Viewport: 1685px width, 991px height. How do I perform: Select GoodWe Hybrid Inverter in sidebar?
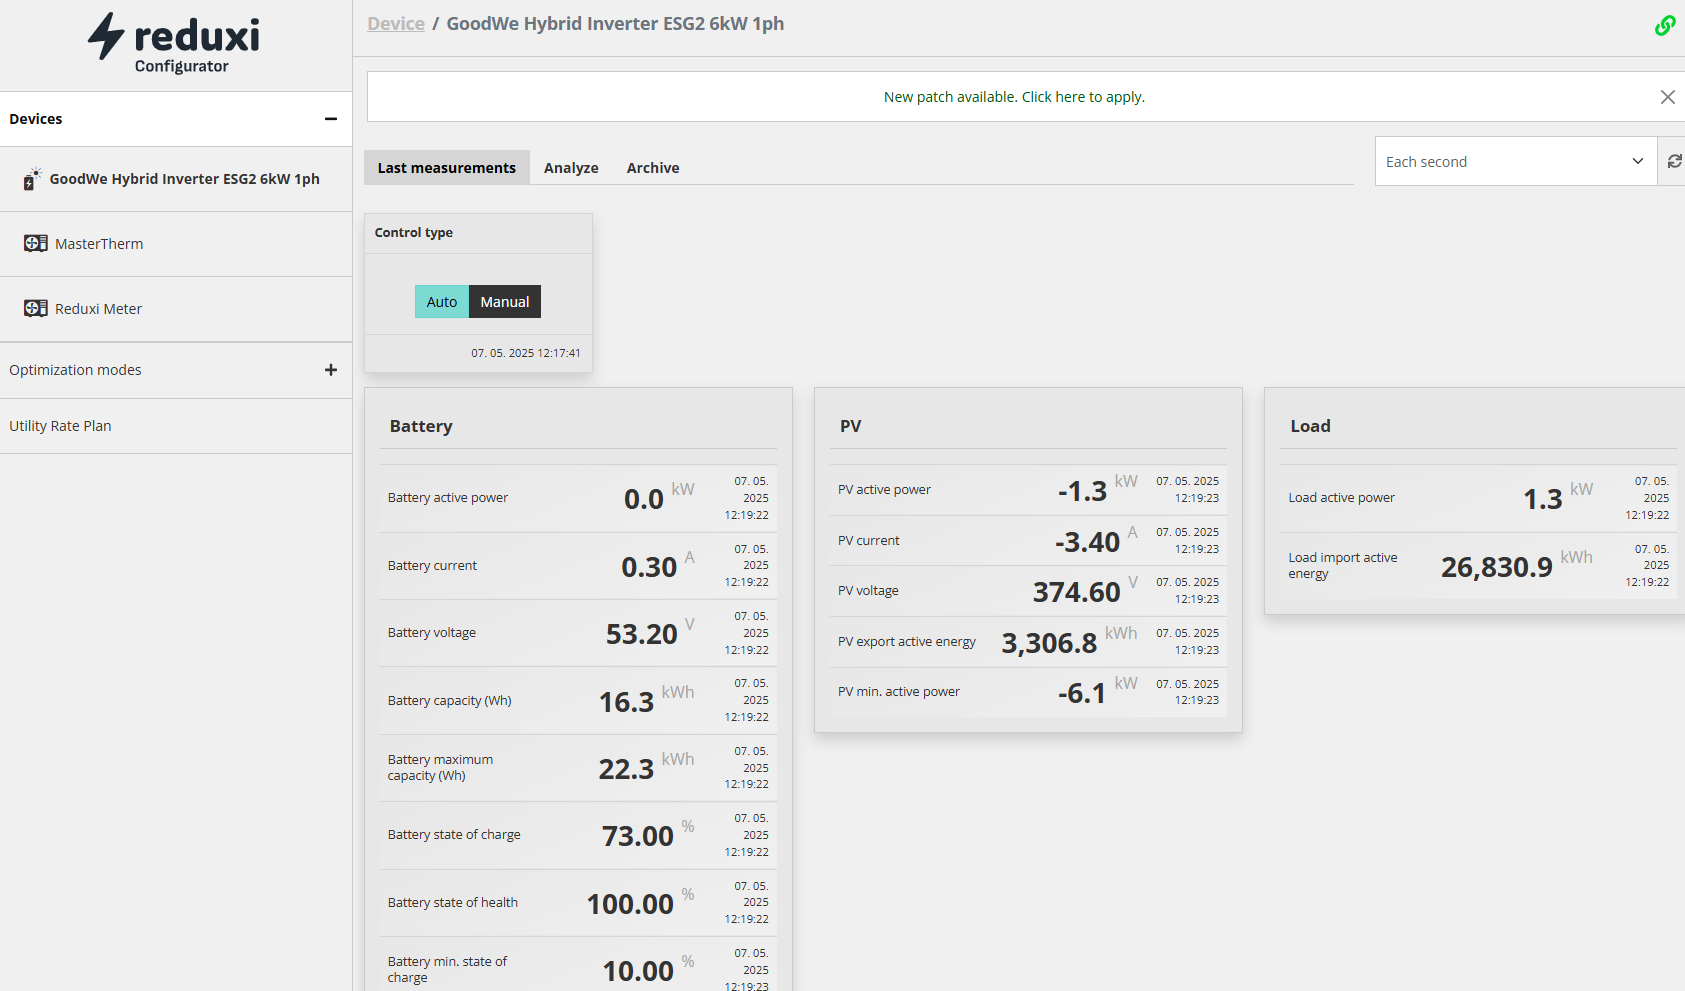[x=176, y=179]
